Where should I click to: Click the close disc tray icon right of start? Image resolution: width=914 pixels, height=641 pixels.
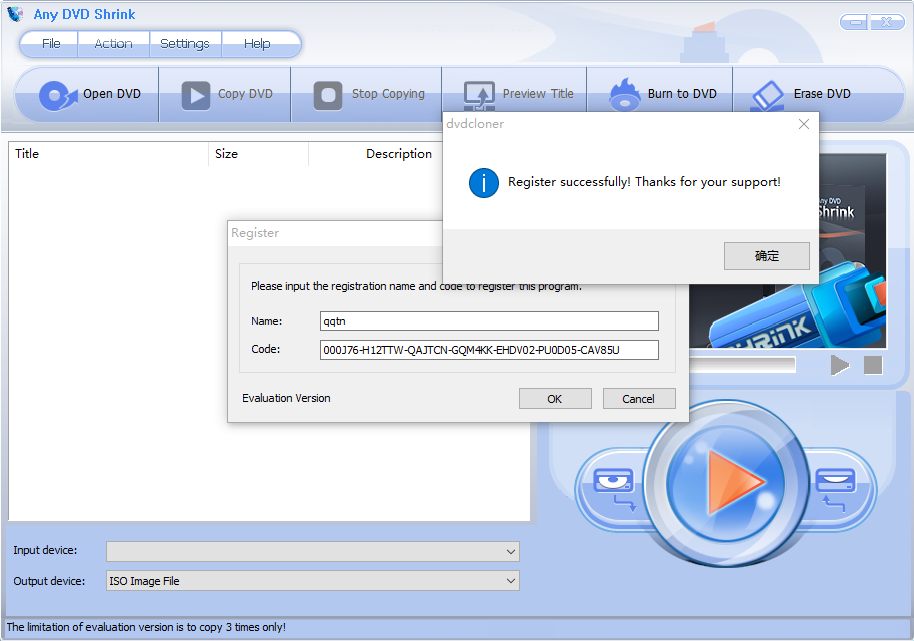coord(833,485)
